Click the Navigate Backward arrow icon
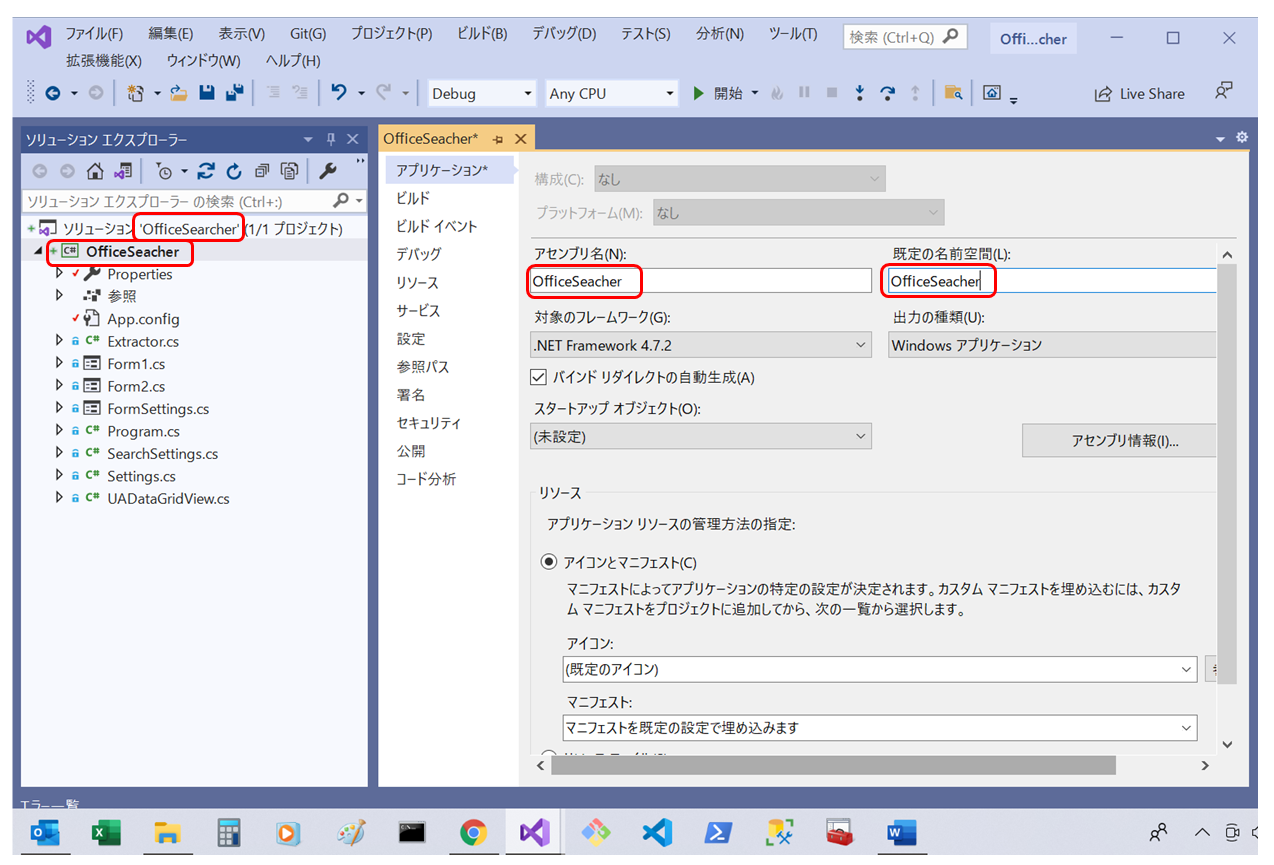The width and height of the screenshot is (1274, 865). coord(52,93)
